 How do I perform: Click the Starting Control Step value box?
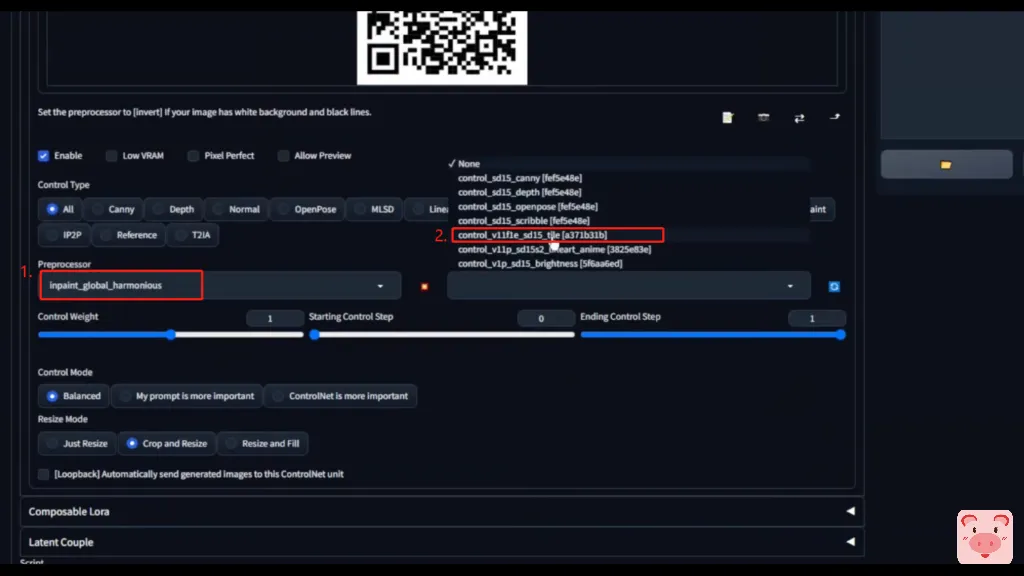coord(546,318)
